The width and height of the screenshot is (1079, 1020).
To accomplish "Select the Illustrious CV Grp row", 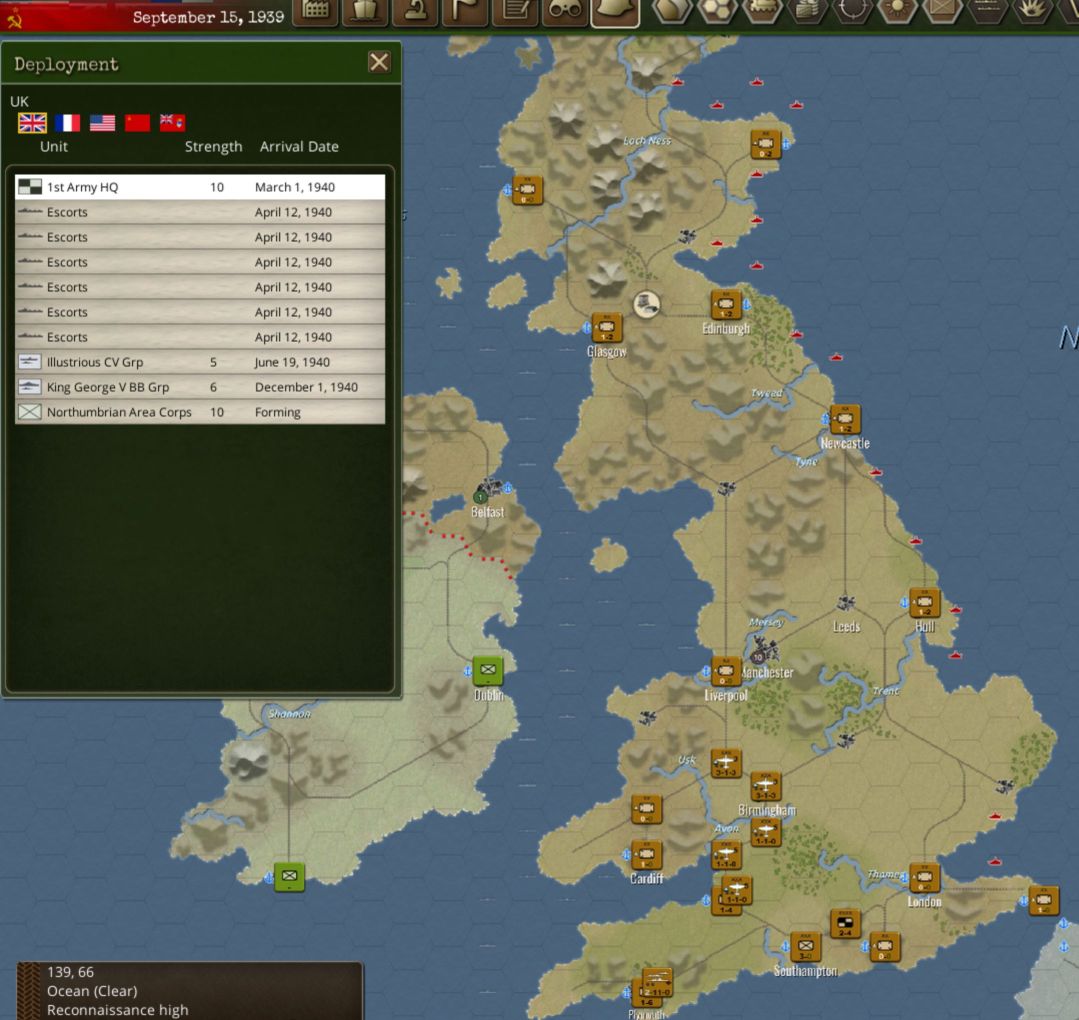I will [200, 362].
